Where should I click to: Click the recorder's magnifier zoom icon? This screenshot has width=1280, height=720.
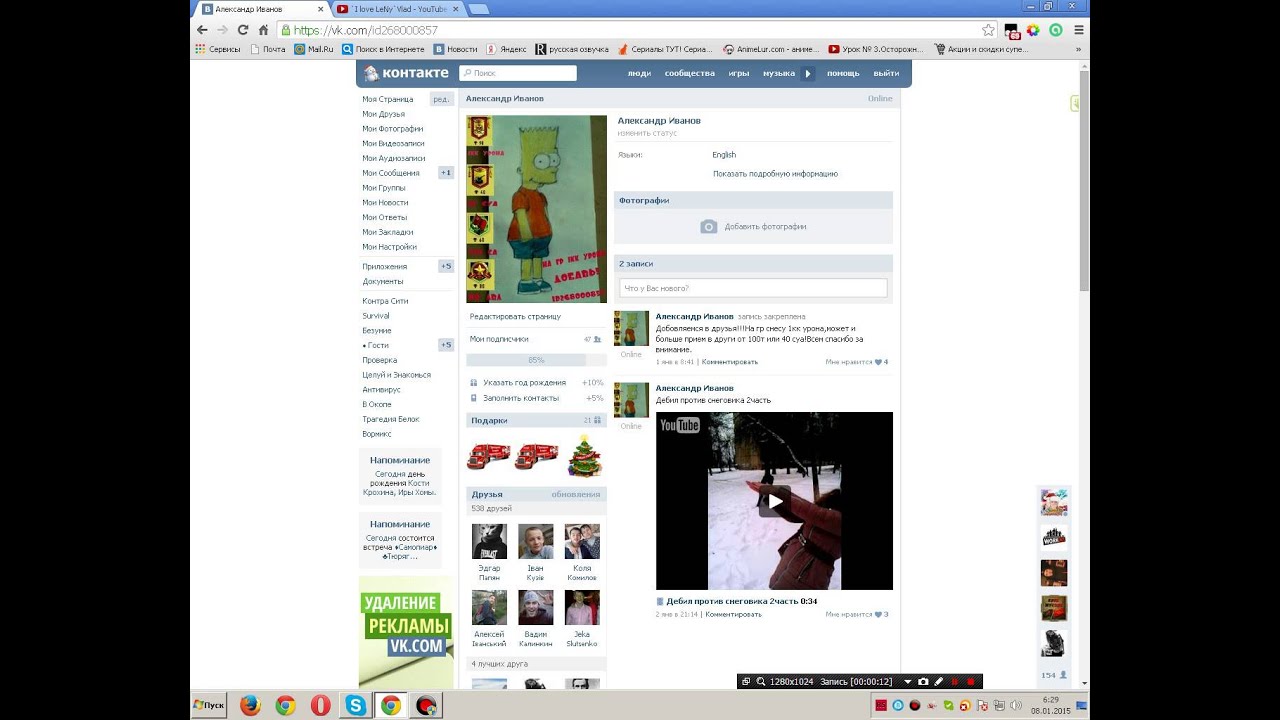click(x=760, y=681)
